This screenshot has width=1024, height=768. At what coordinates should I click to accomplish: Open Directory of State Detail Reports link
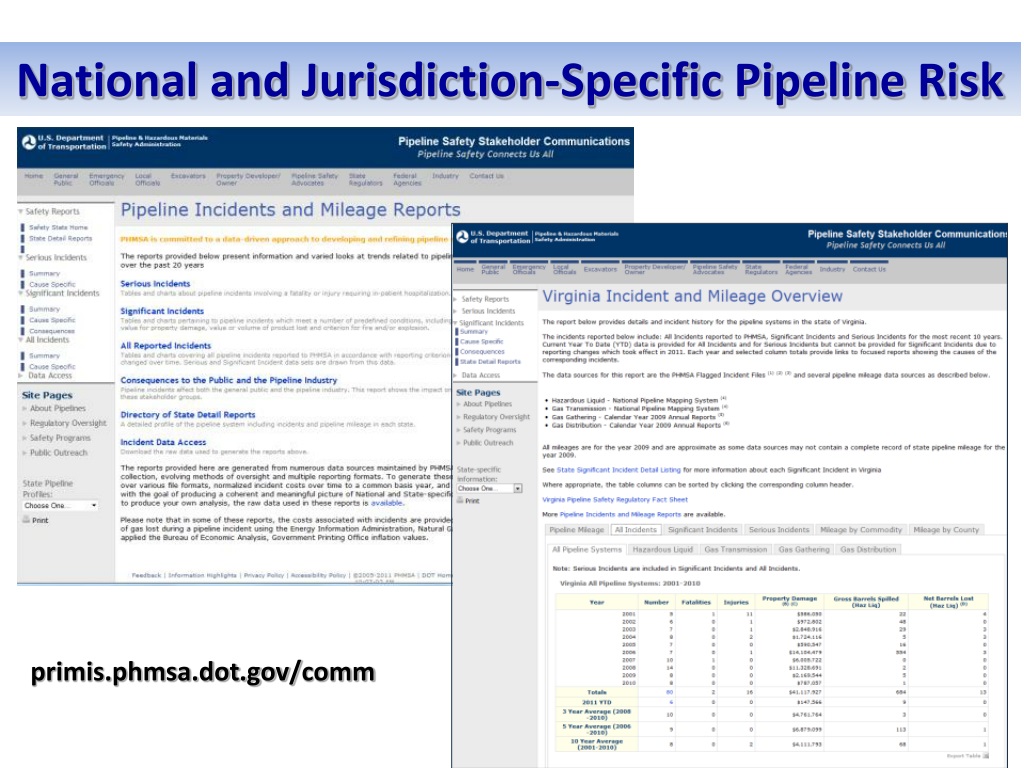[x=188, y=415]
